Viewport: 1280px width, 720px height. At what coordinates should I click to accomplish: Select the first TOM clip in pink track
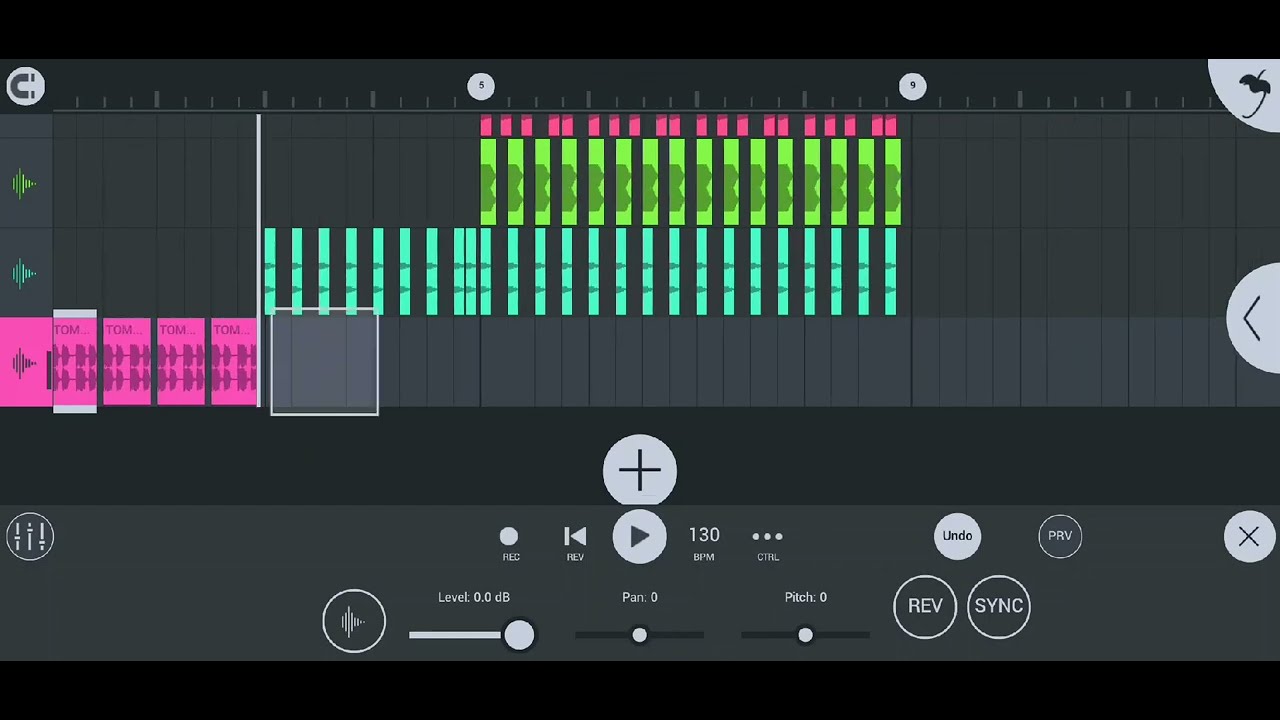75,362
